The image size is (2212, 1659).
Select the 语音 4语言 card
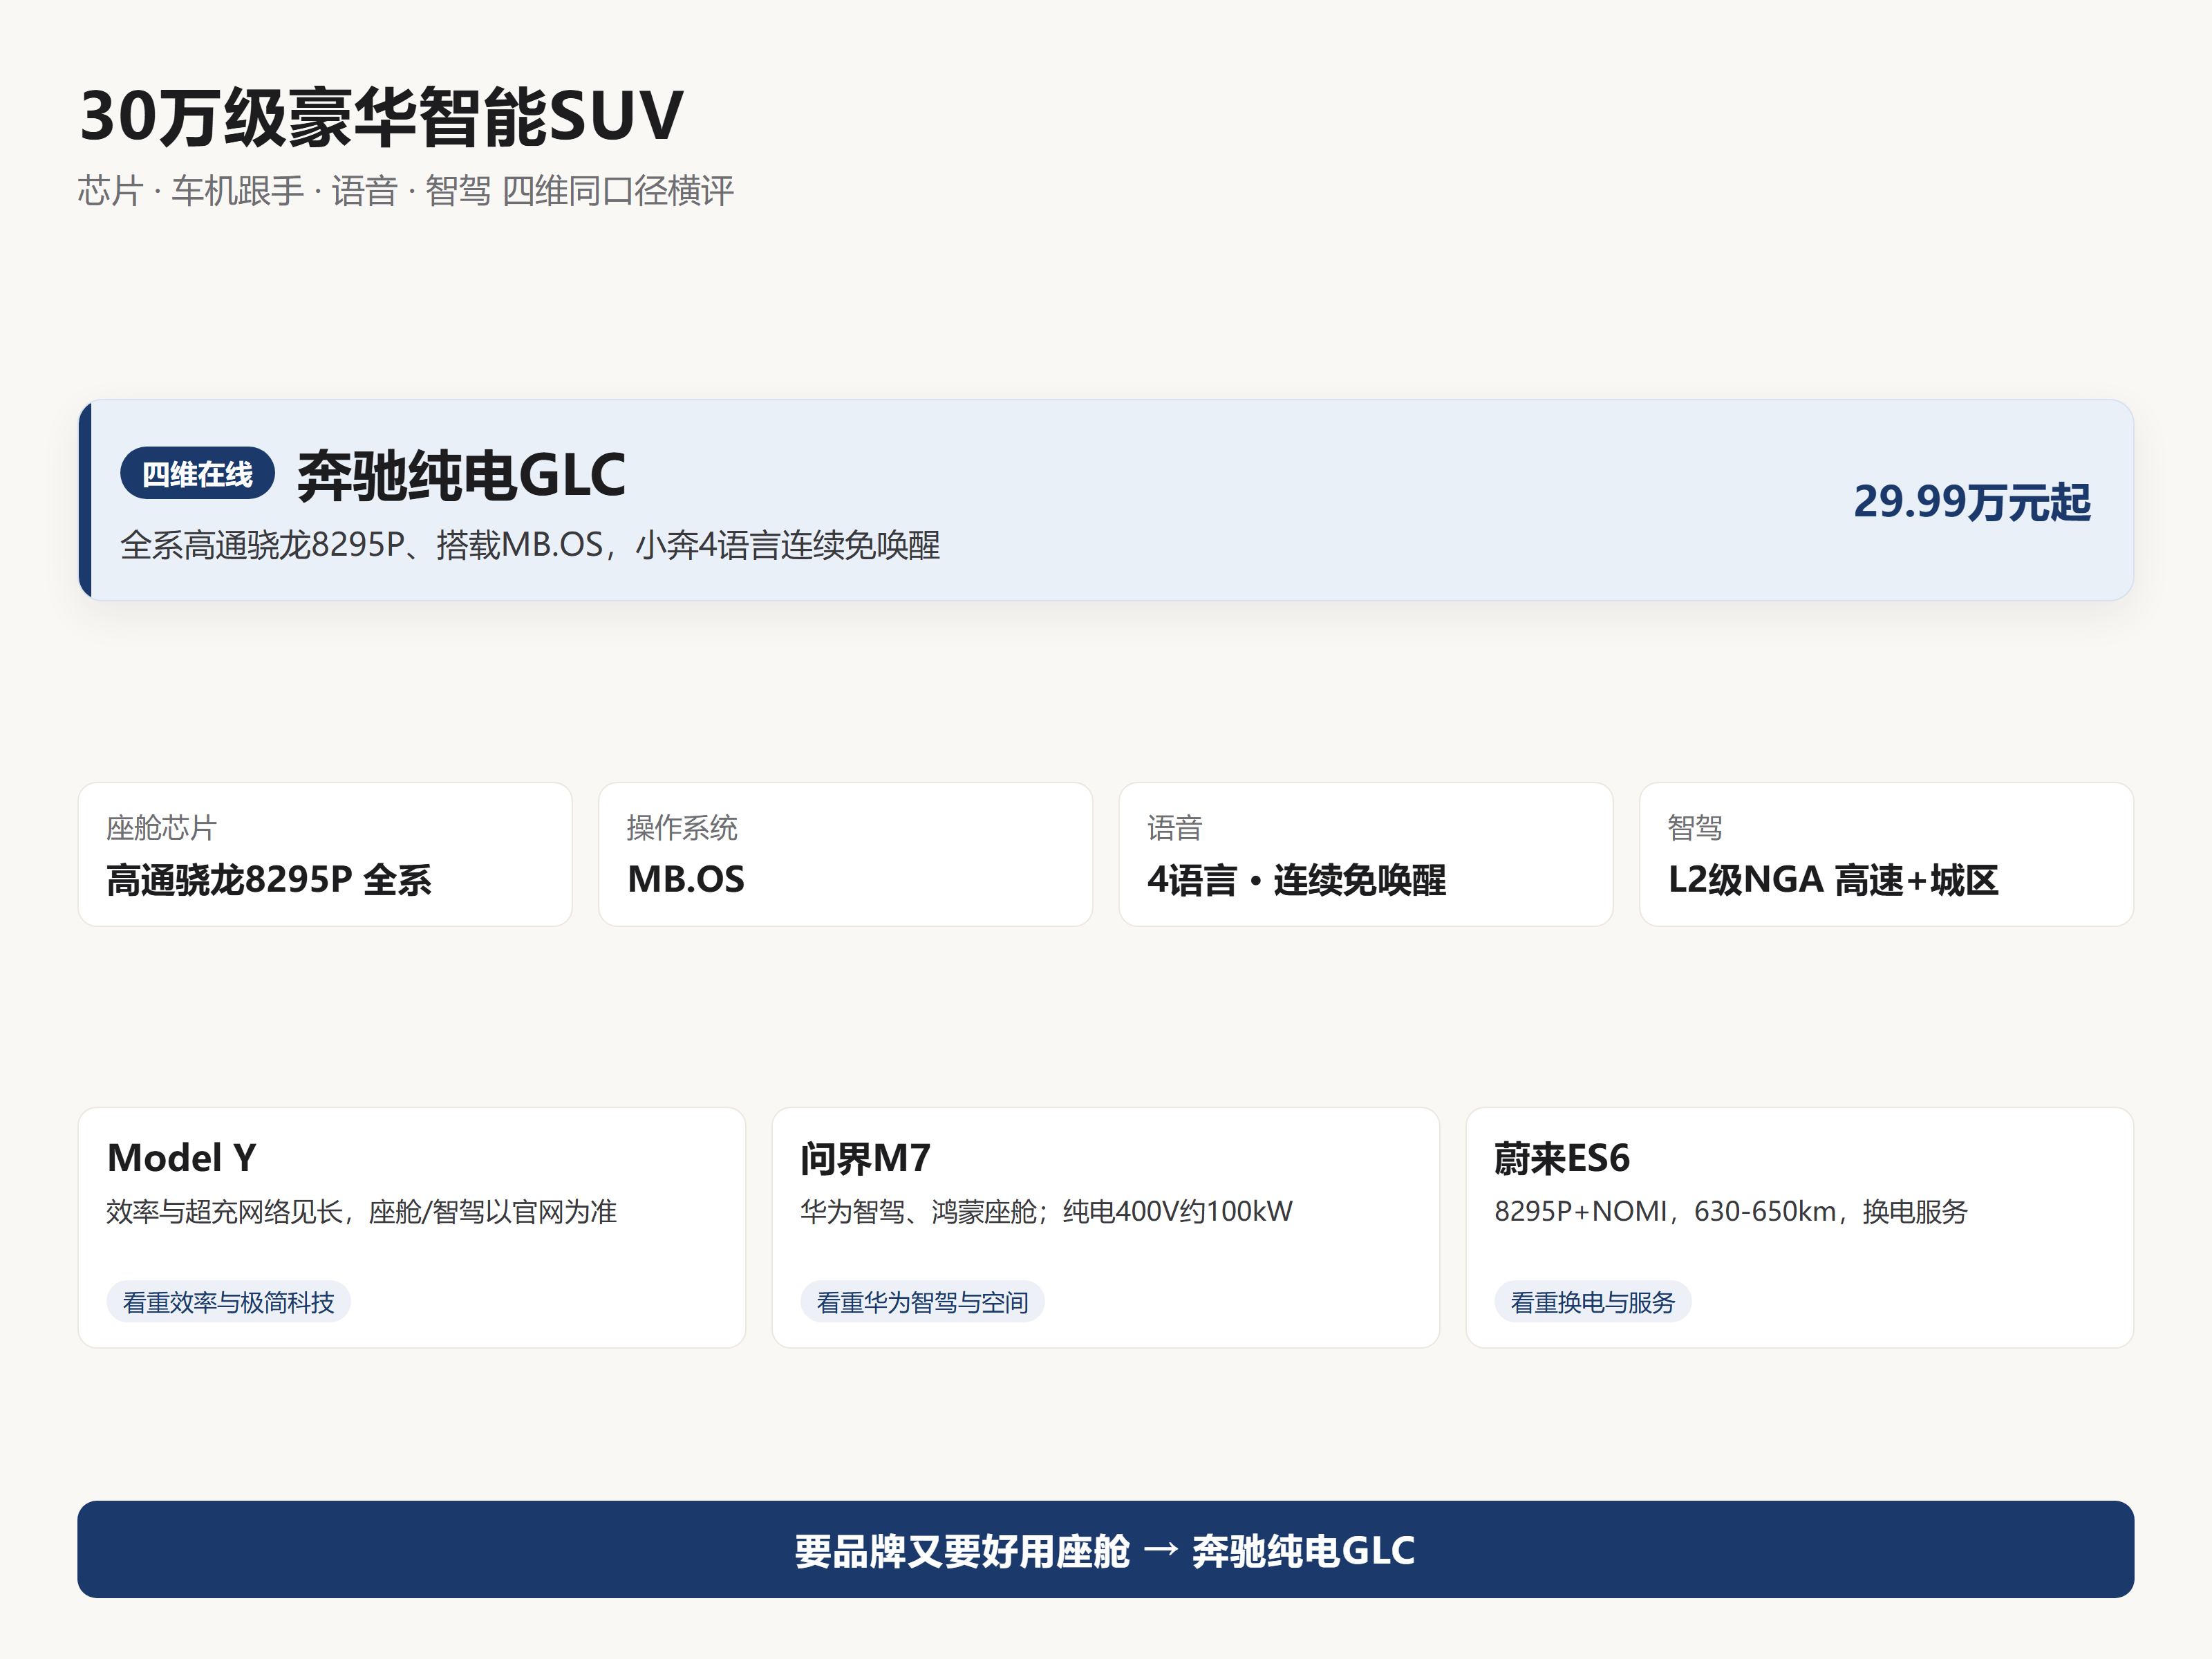point(1365,854)
